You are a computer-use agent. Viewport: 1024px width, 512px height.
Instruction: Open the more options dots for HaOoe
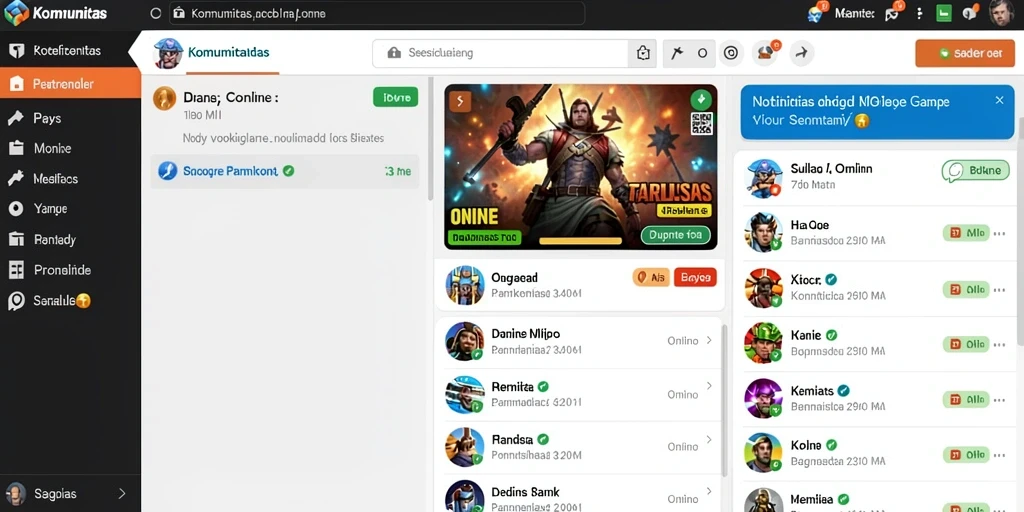pos(1000,233)
